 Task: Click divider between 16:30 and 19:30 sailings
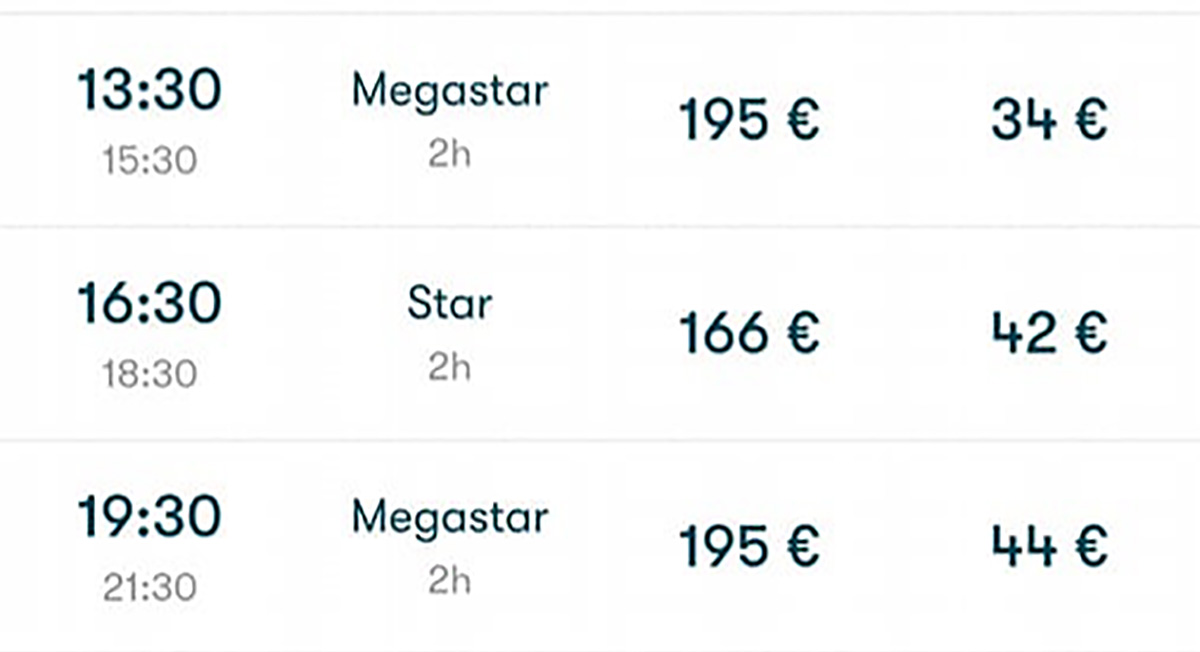(600, 440)
